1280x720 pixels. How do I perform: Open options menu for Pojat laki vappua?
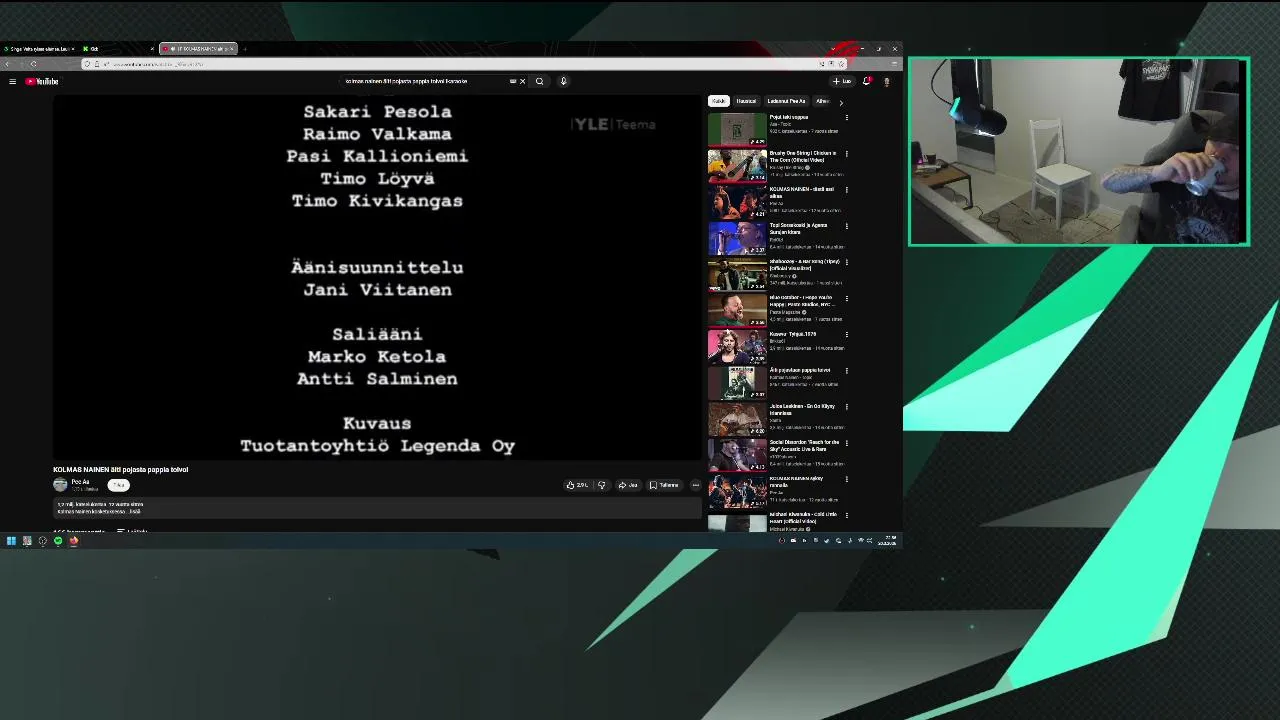point(846,118)
